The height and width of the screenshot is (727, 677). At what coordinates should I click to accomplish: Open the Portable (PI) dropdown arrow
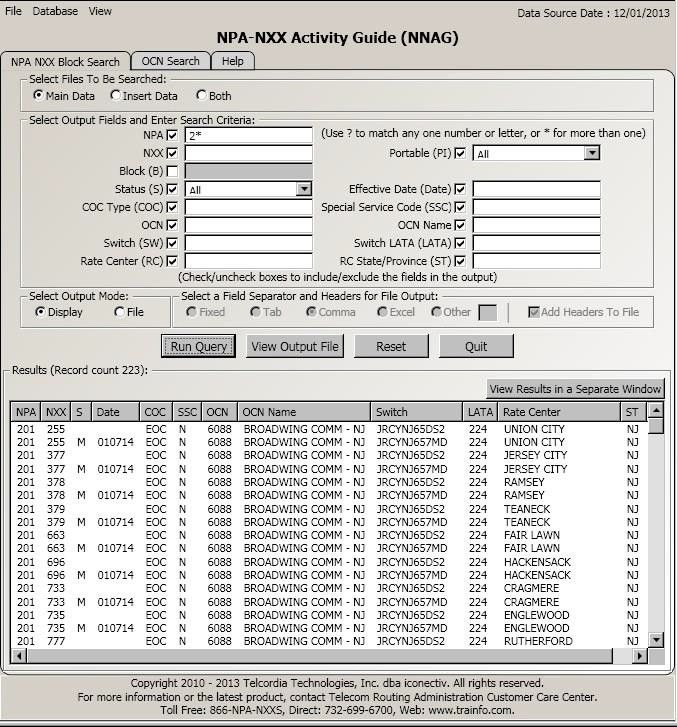point(592,153)
